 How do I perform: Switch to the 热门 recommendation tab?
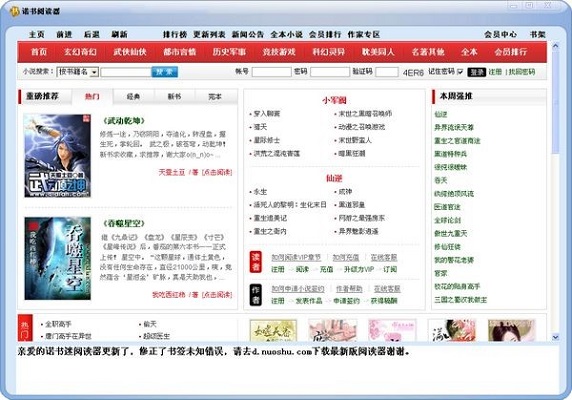(92, 97)
